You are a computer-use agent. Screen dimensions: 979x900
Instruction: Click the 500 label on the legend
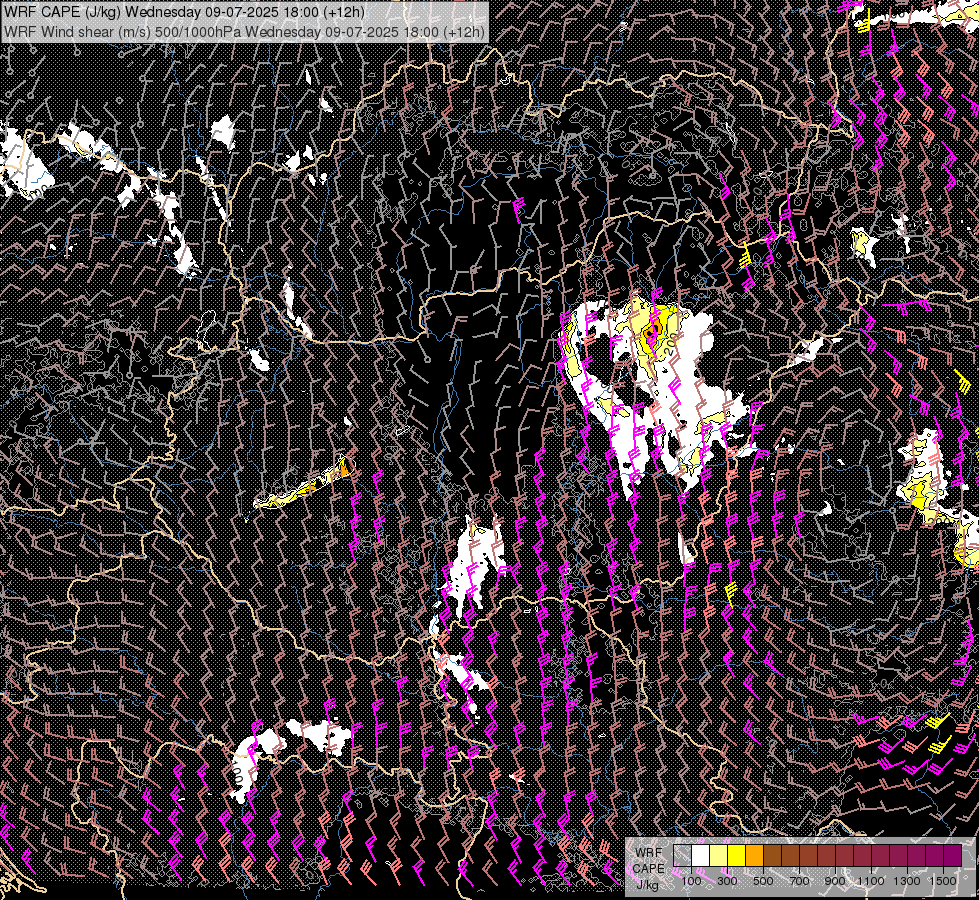point(763,881)
